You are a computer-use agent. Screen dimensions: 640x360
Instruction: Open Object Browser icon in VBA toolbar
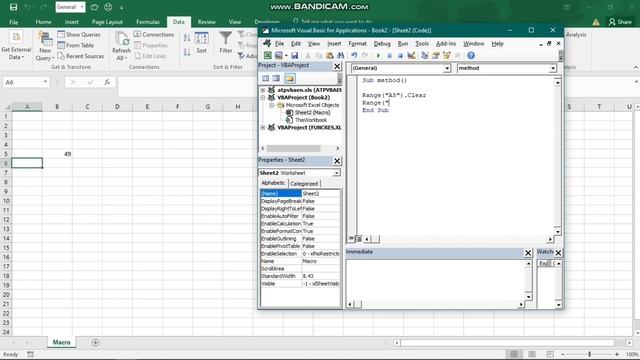pyautogui.click(x=447, y=56)
